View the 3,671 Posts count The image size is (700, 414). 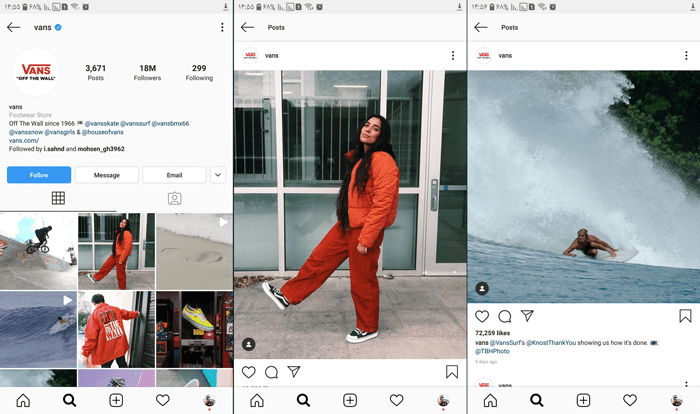(96, 72)
